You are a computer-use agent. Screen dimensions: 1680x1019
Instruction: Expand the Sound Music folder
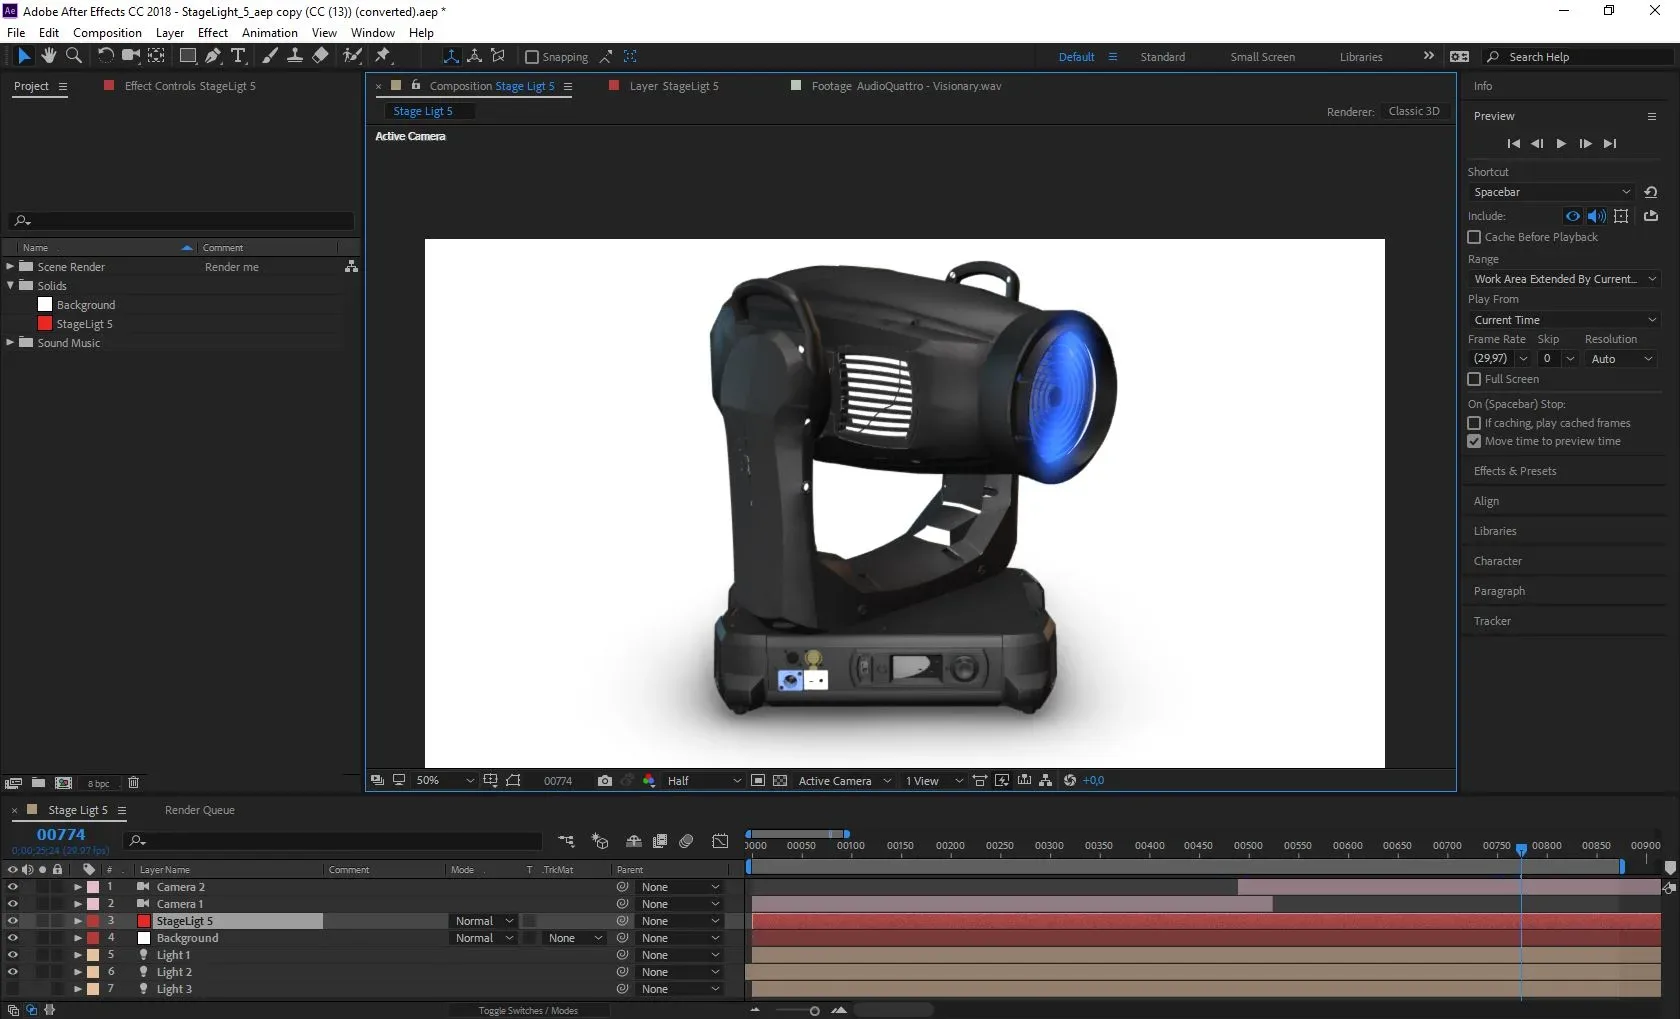pyautogui.click(x=10, y=343)
